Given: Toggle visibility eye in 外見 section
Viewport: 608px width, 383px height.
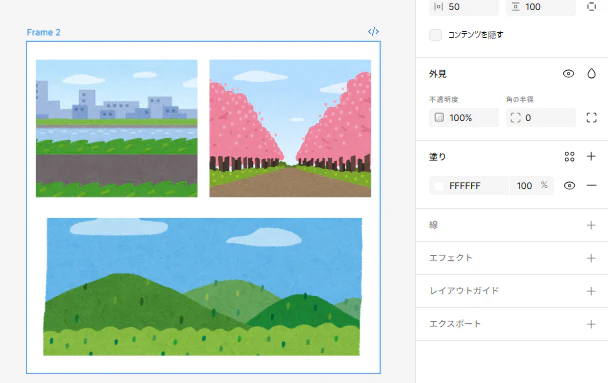Looking at the screenshot, I should coord(568,74).
